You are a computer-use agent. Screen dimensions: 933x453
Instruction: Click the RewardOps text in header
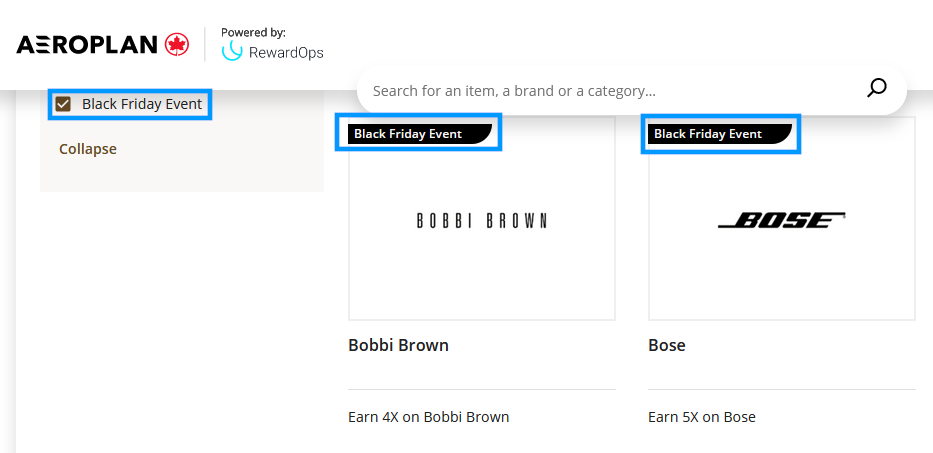pos(286,53)
